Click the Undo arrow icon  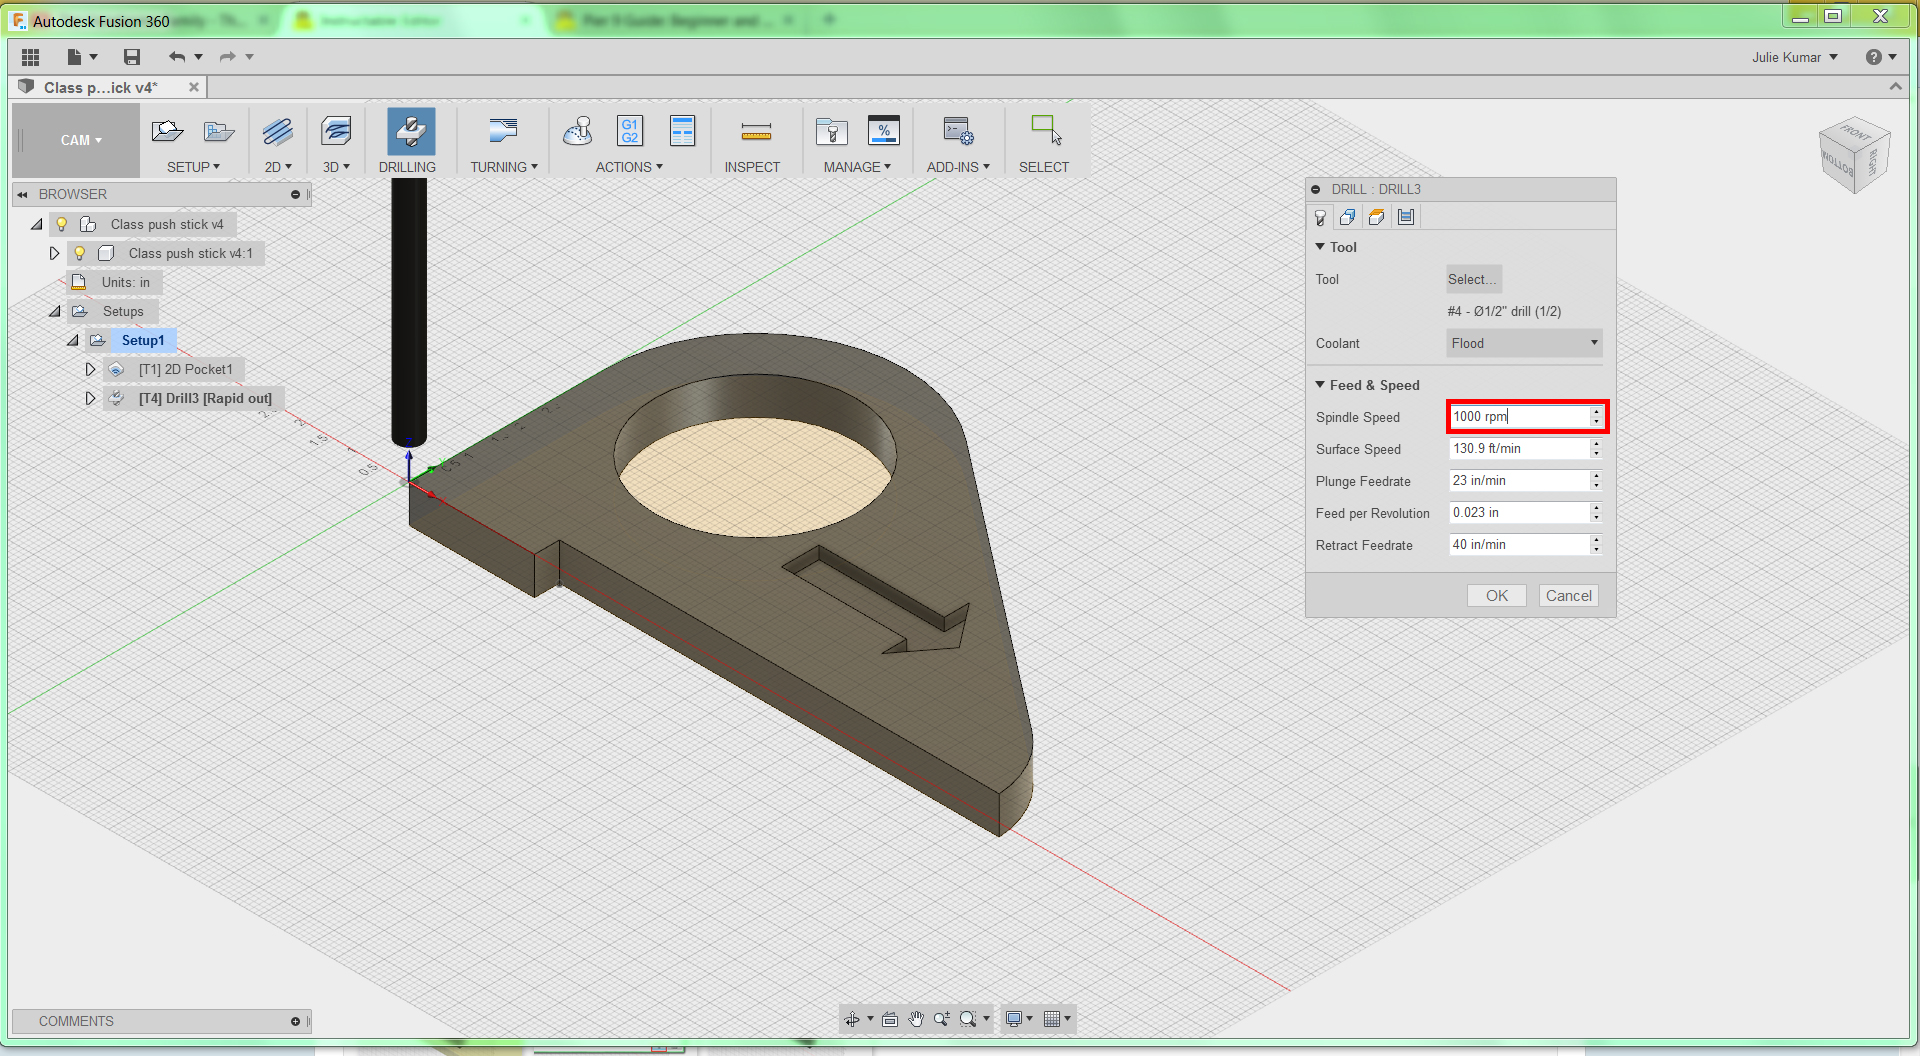(177, 57)
